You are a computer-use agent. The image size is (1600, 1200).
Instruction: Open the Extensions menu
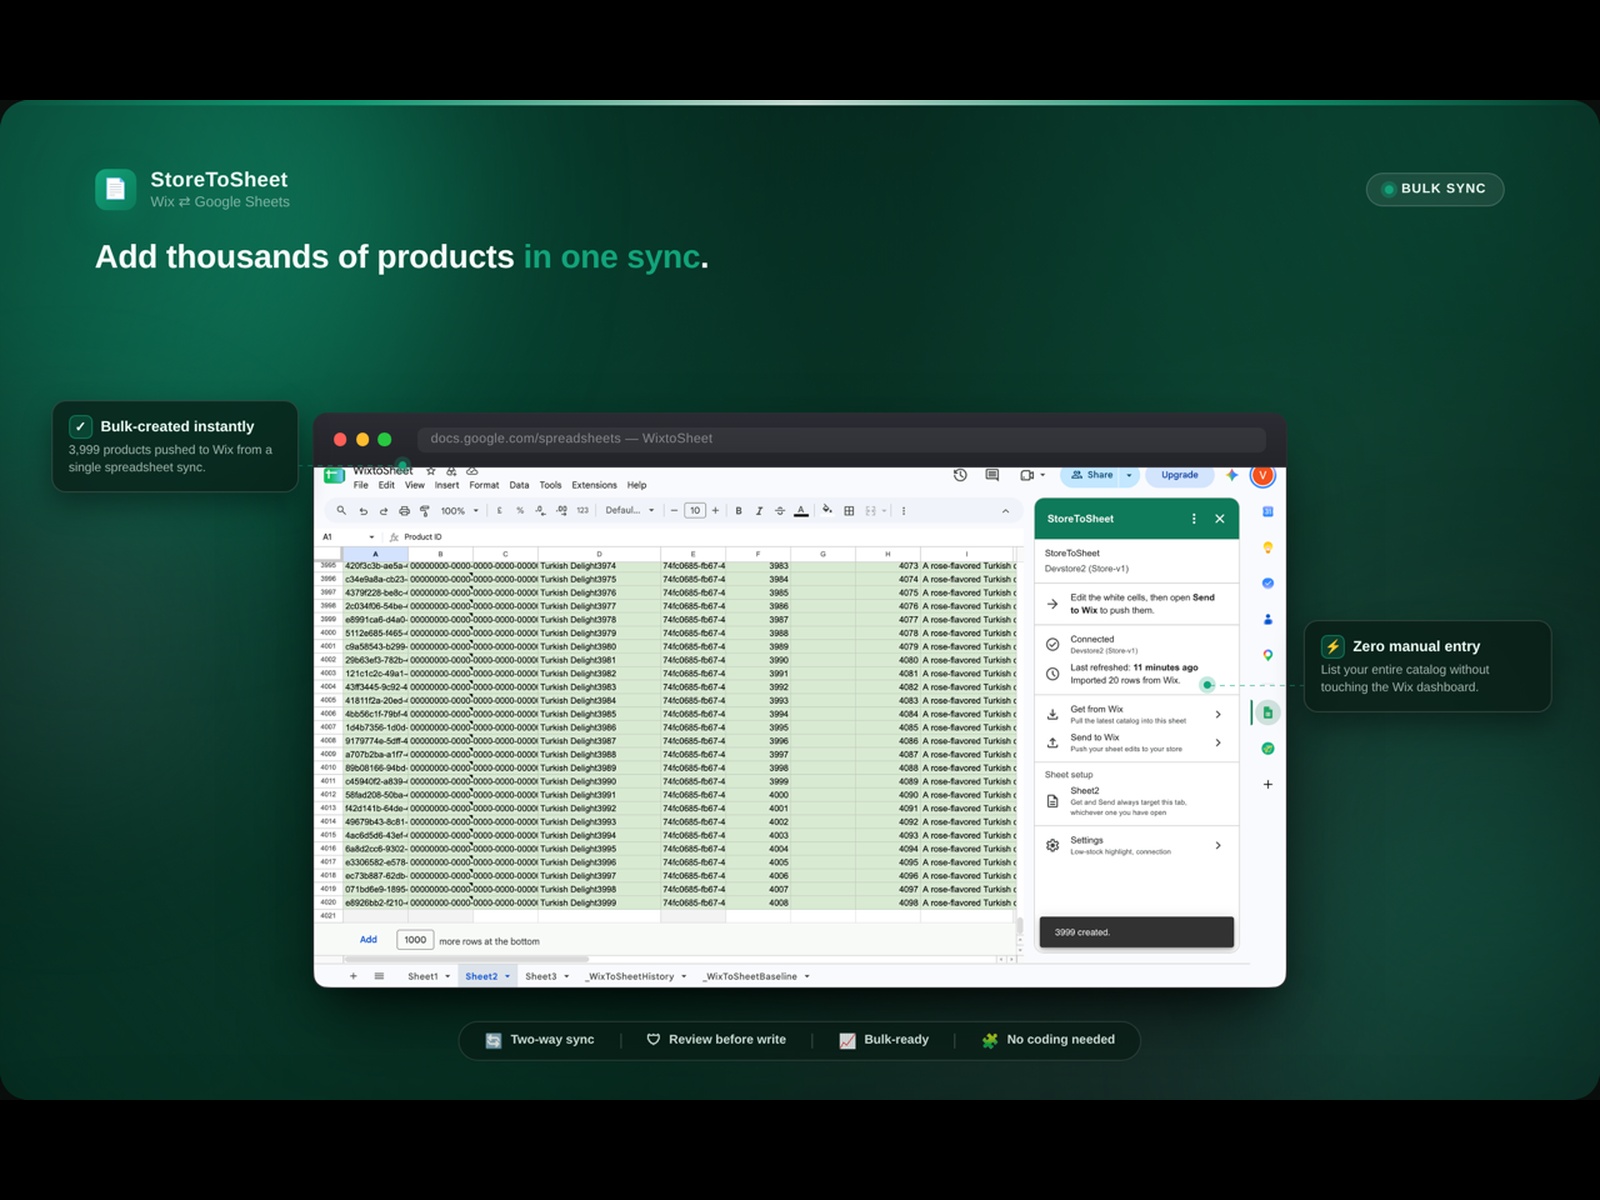[594, 485]
